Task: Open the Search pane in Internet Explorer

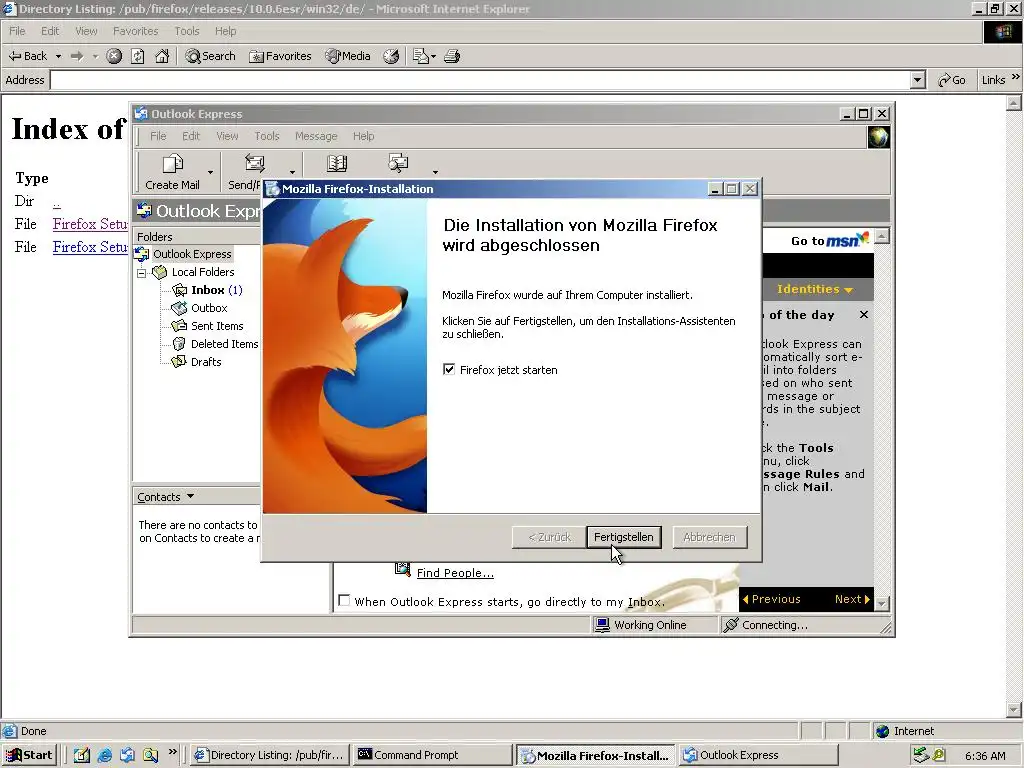Action: point(210,56)
